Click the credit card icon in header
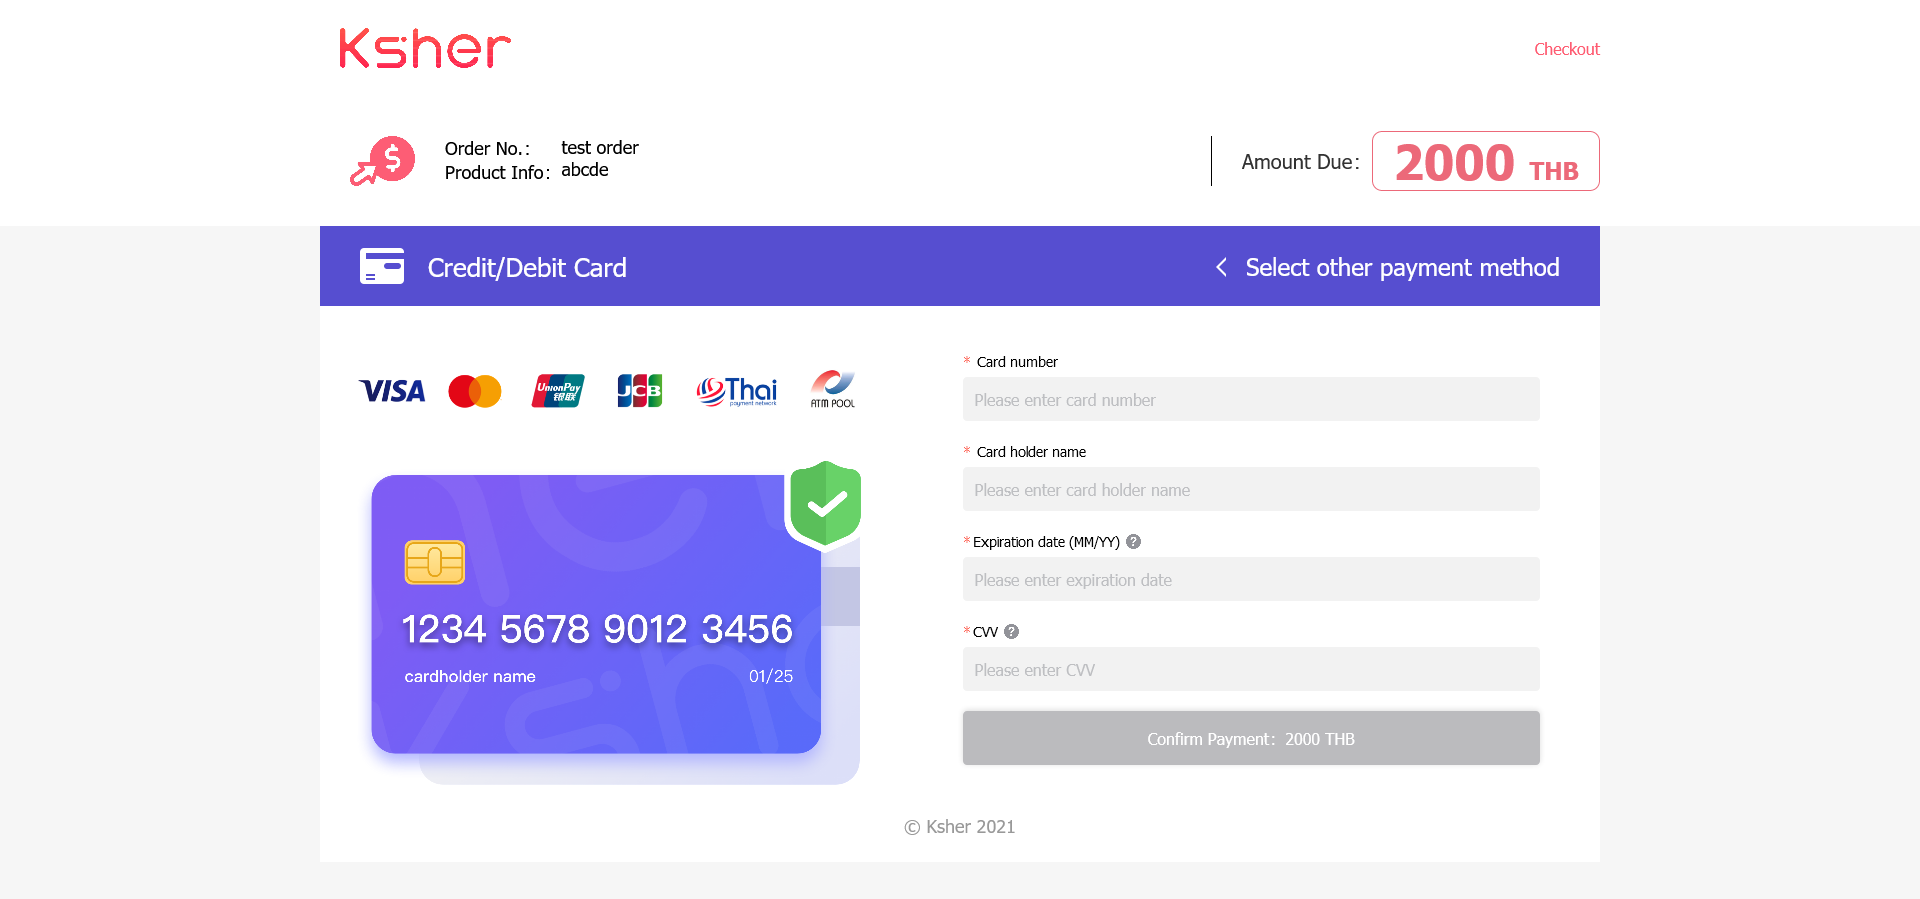 point(382,266)
